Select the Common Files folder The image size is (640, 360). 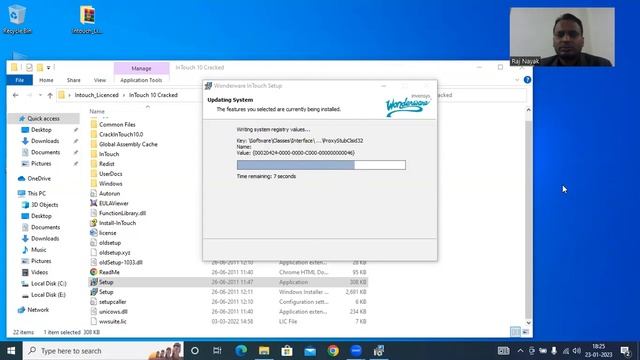coord(117,124)
